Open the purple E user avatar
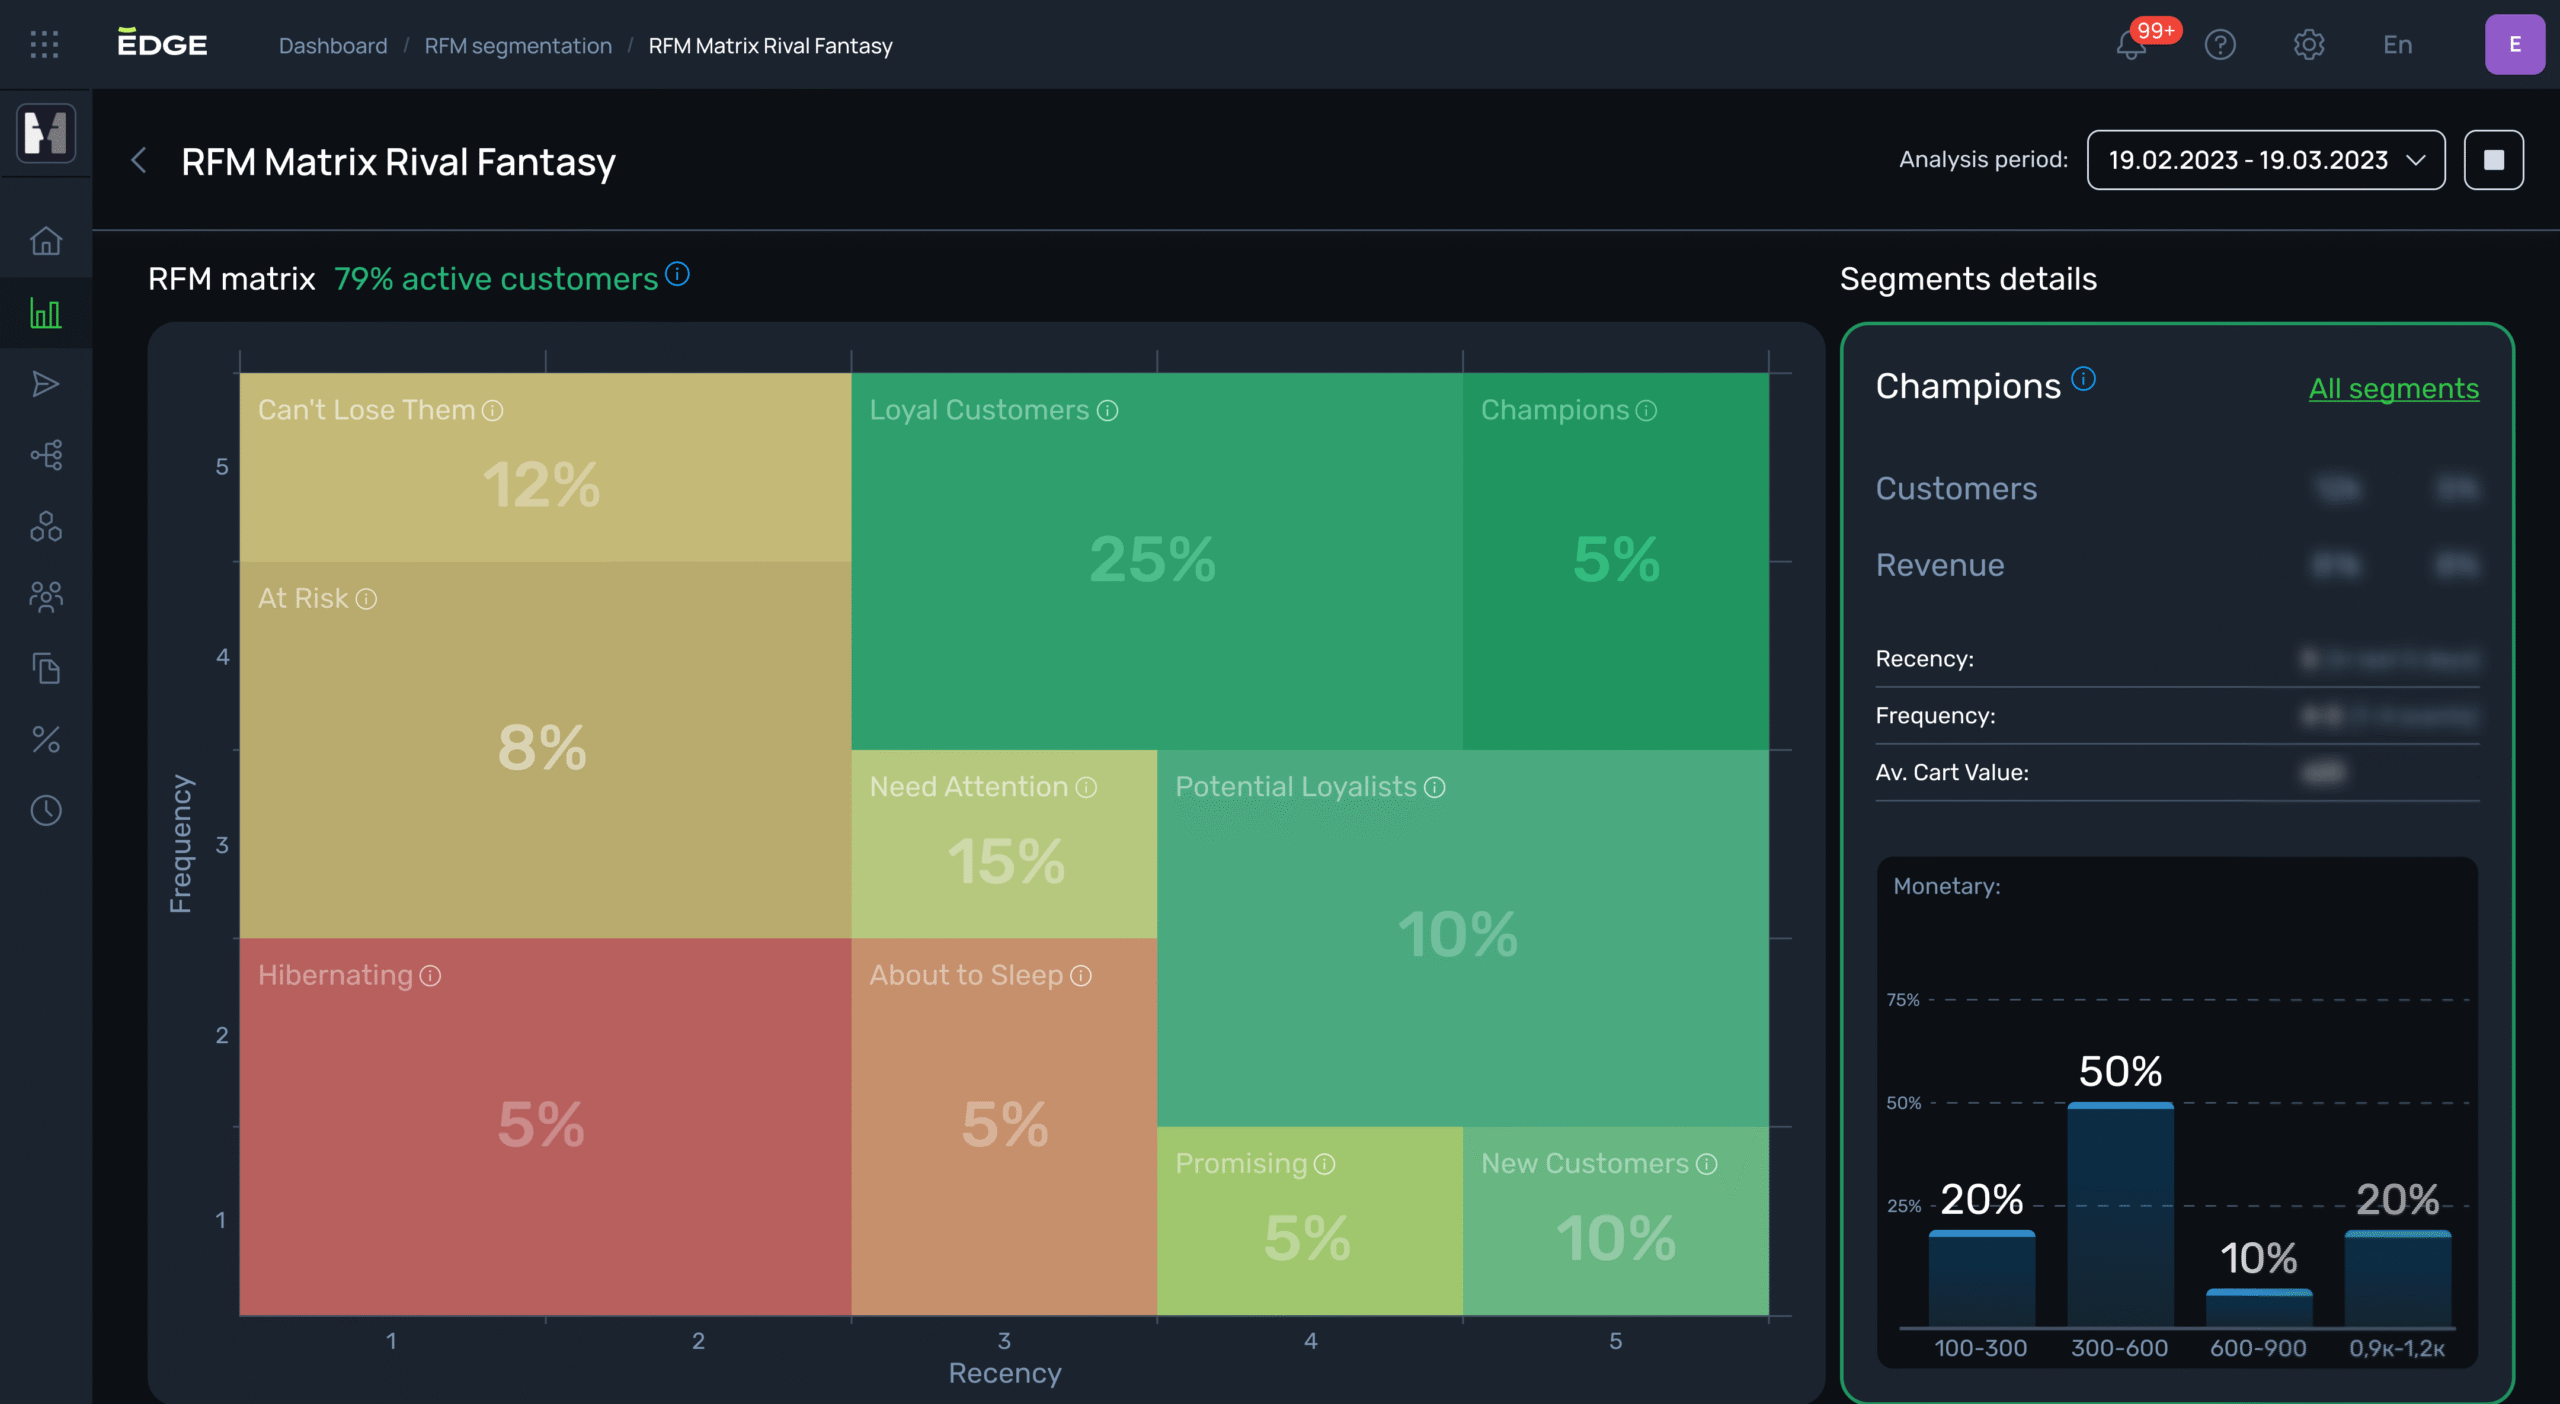2560x1404 pixels. pyautogui.click(x=2514, y=45)
